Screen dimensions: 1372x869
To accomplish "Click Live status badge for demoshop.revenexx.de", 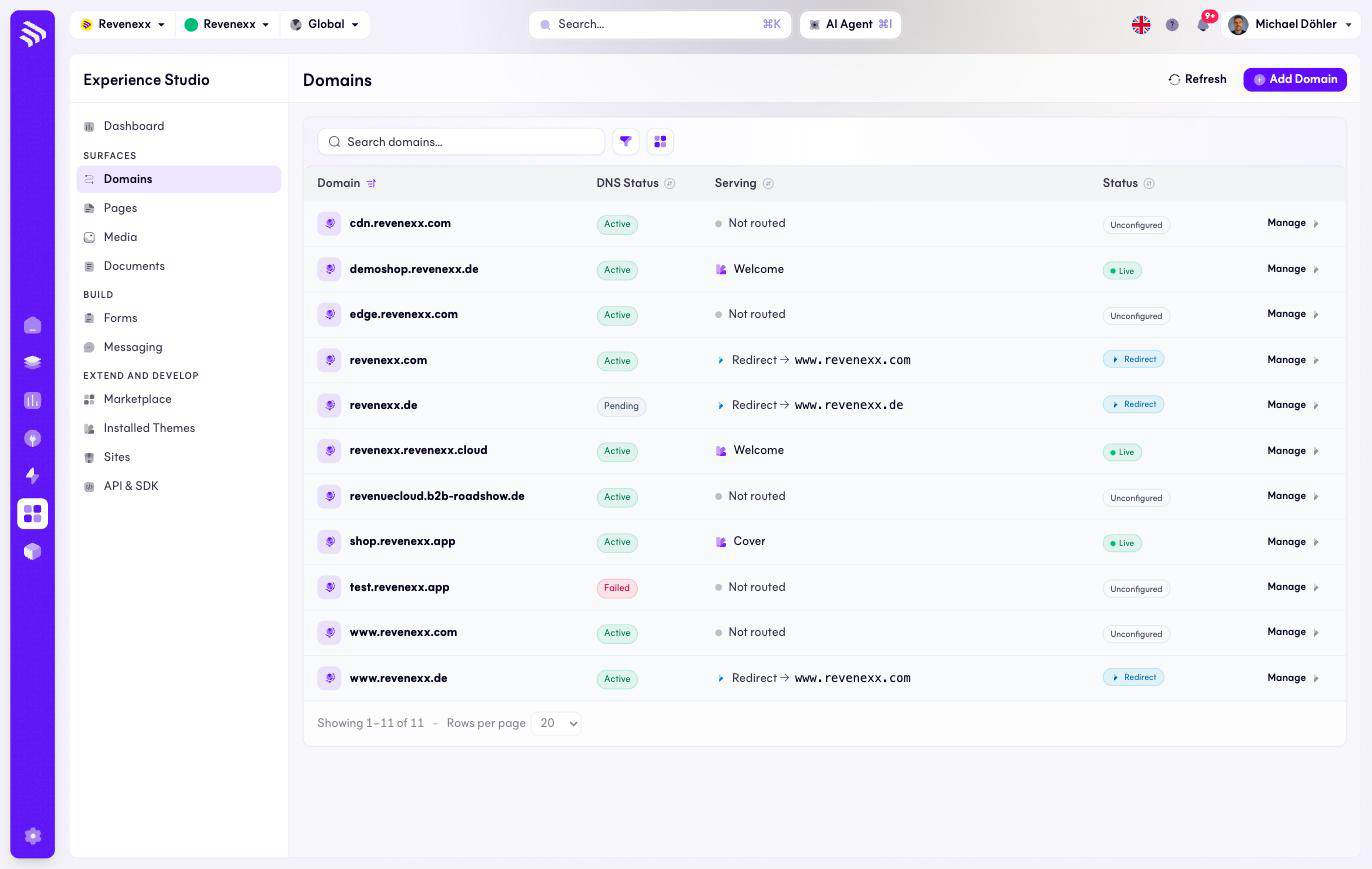I will pos(1122,271).
